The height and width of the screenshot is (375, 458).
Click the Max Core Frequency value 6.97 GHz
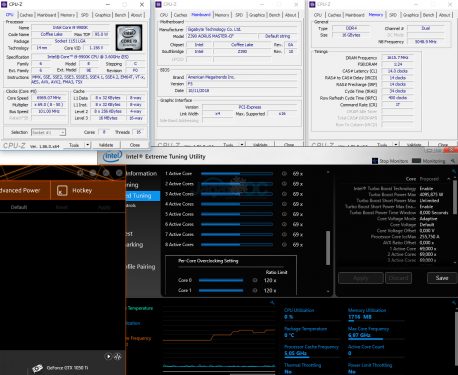tap(359, 335)
